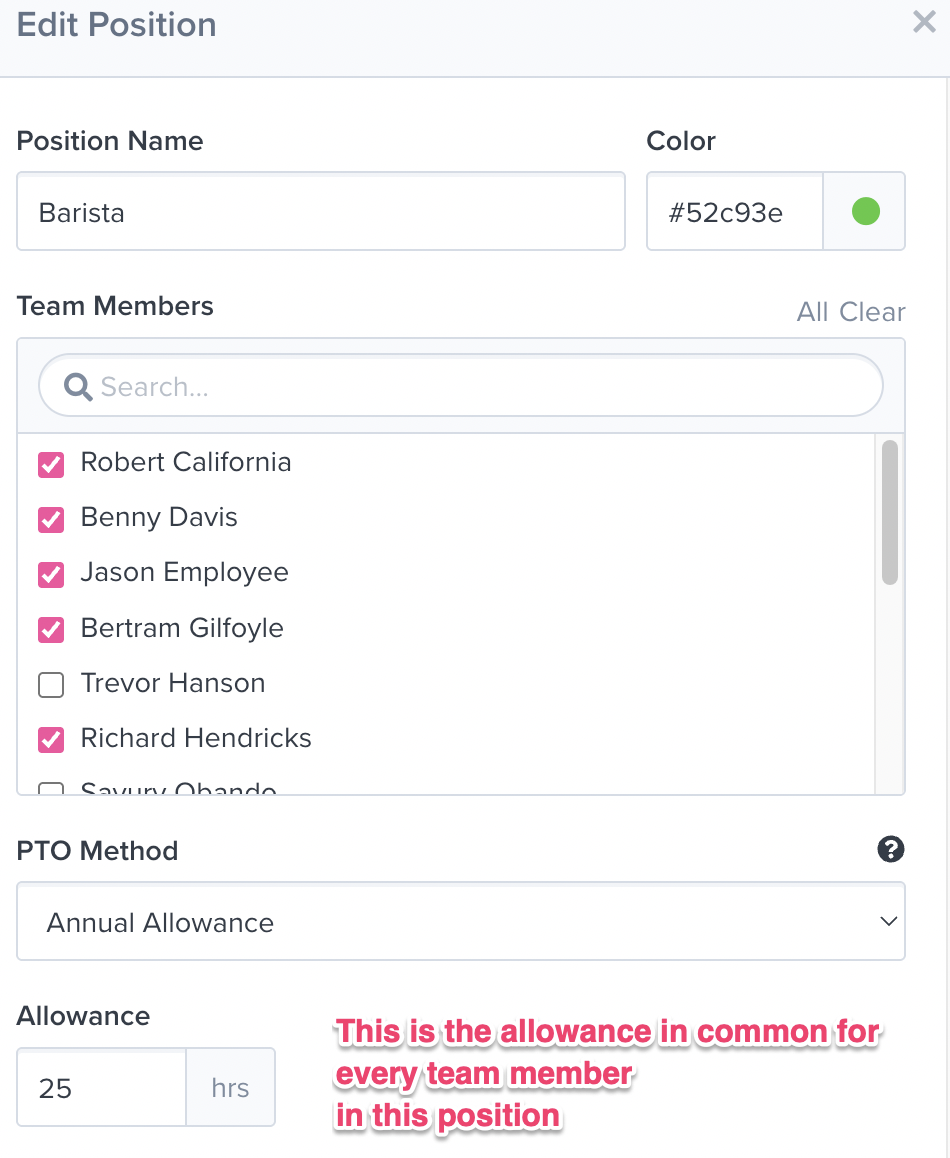The width and height of the screenshot is (950, 1158).
Task: Clear all team member selections
Action: (872, 313)
